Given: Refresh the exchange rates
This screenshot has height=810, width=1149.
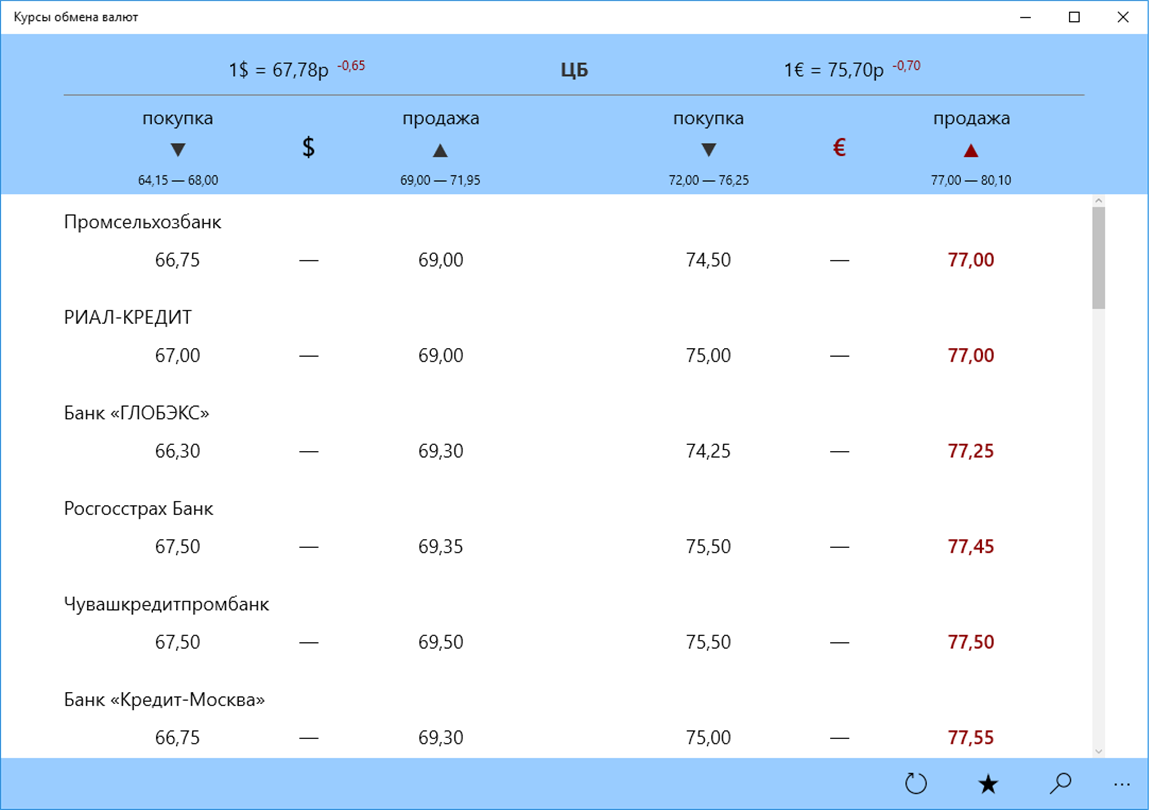Looking at the screenshot, I should (915, 784).
